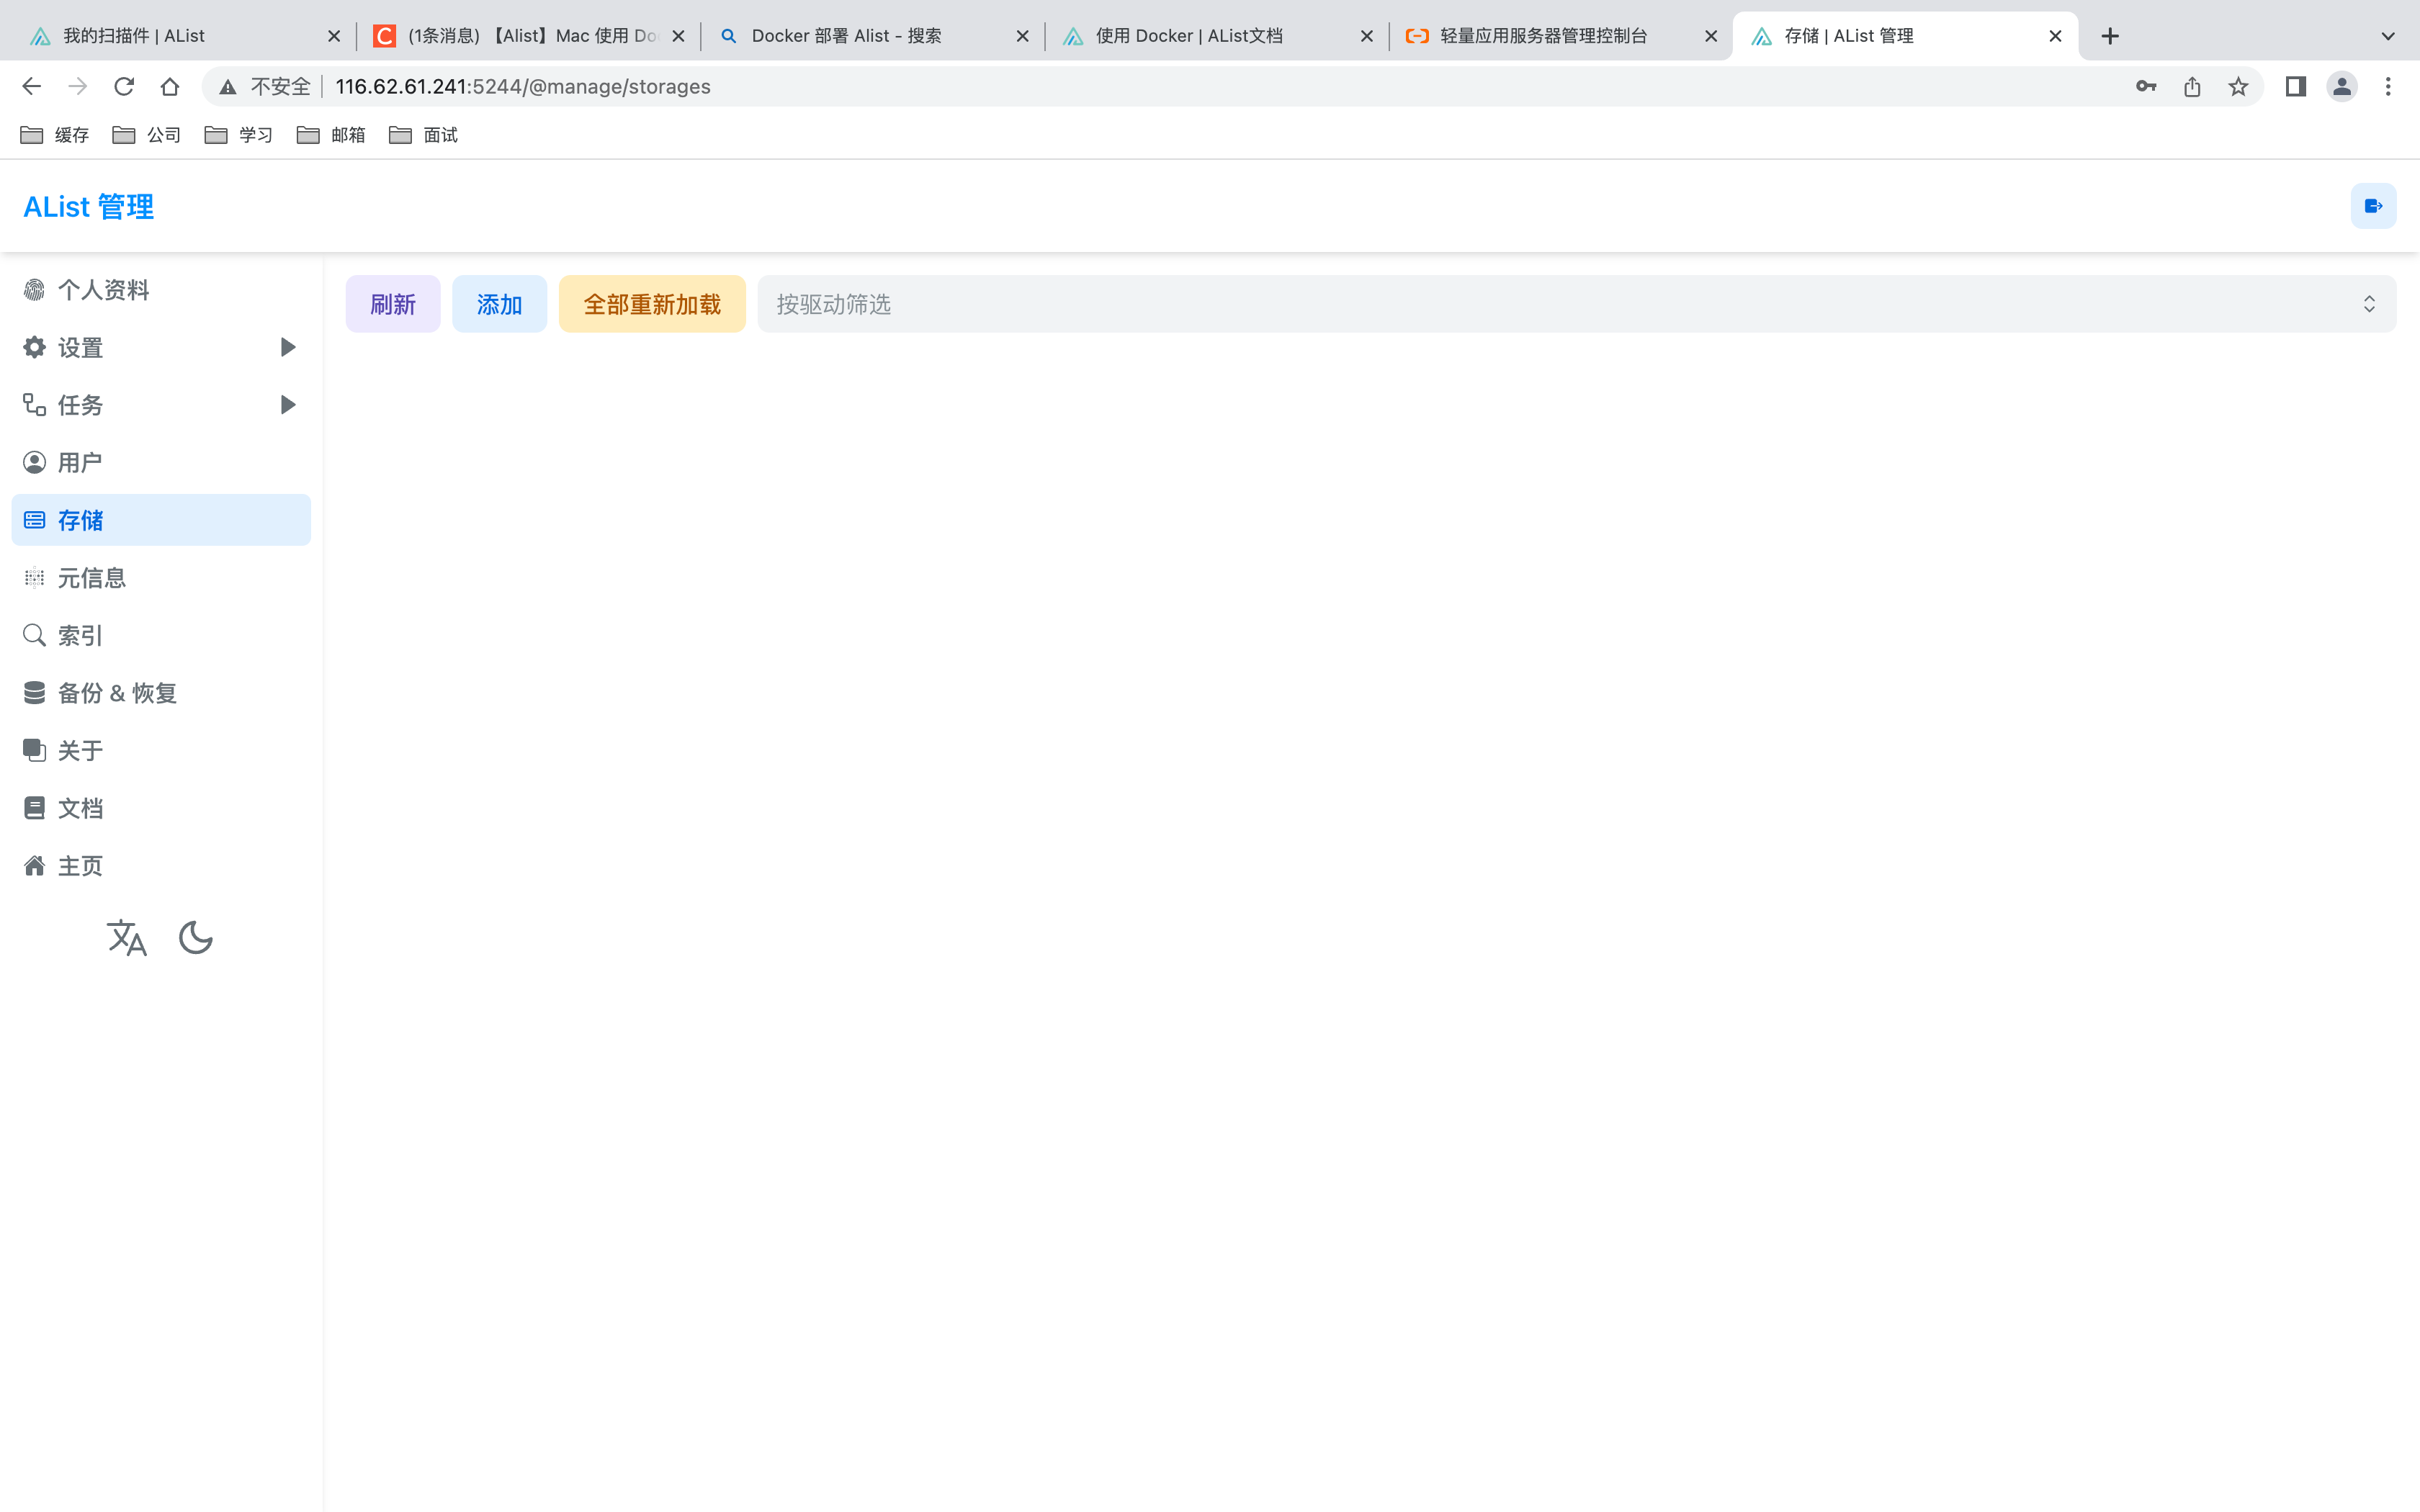
Task: Open 文档 documentation link
Action: point(80,808)
